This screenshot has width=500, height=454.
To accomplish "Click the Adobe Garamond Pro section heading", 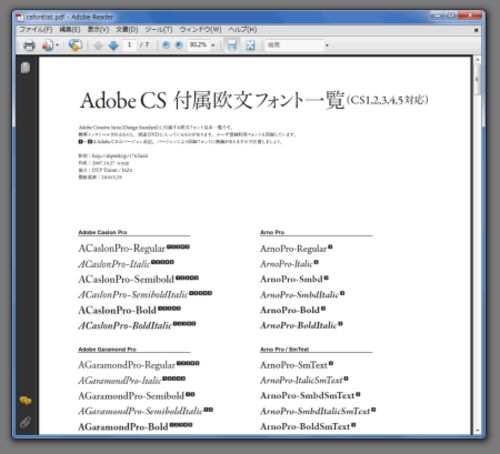I will pyautogui.click(x=107, y=349).
